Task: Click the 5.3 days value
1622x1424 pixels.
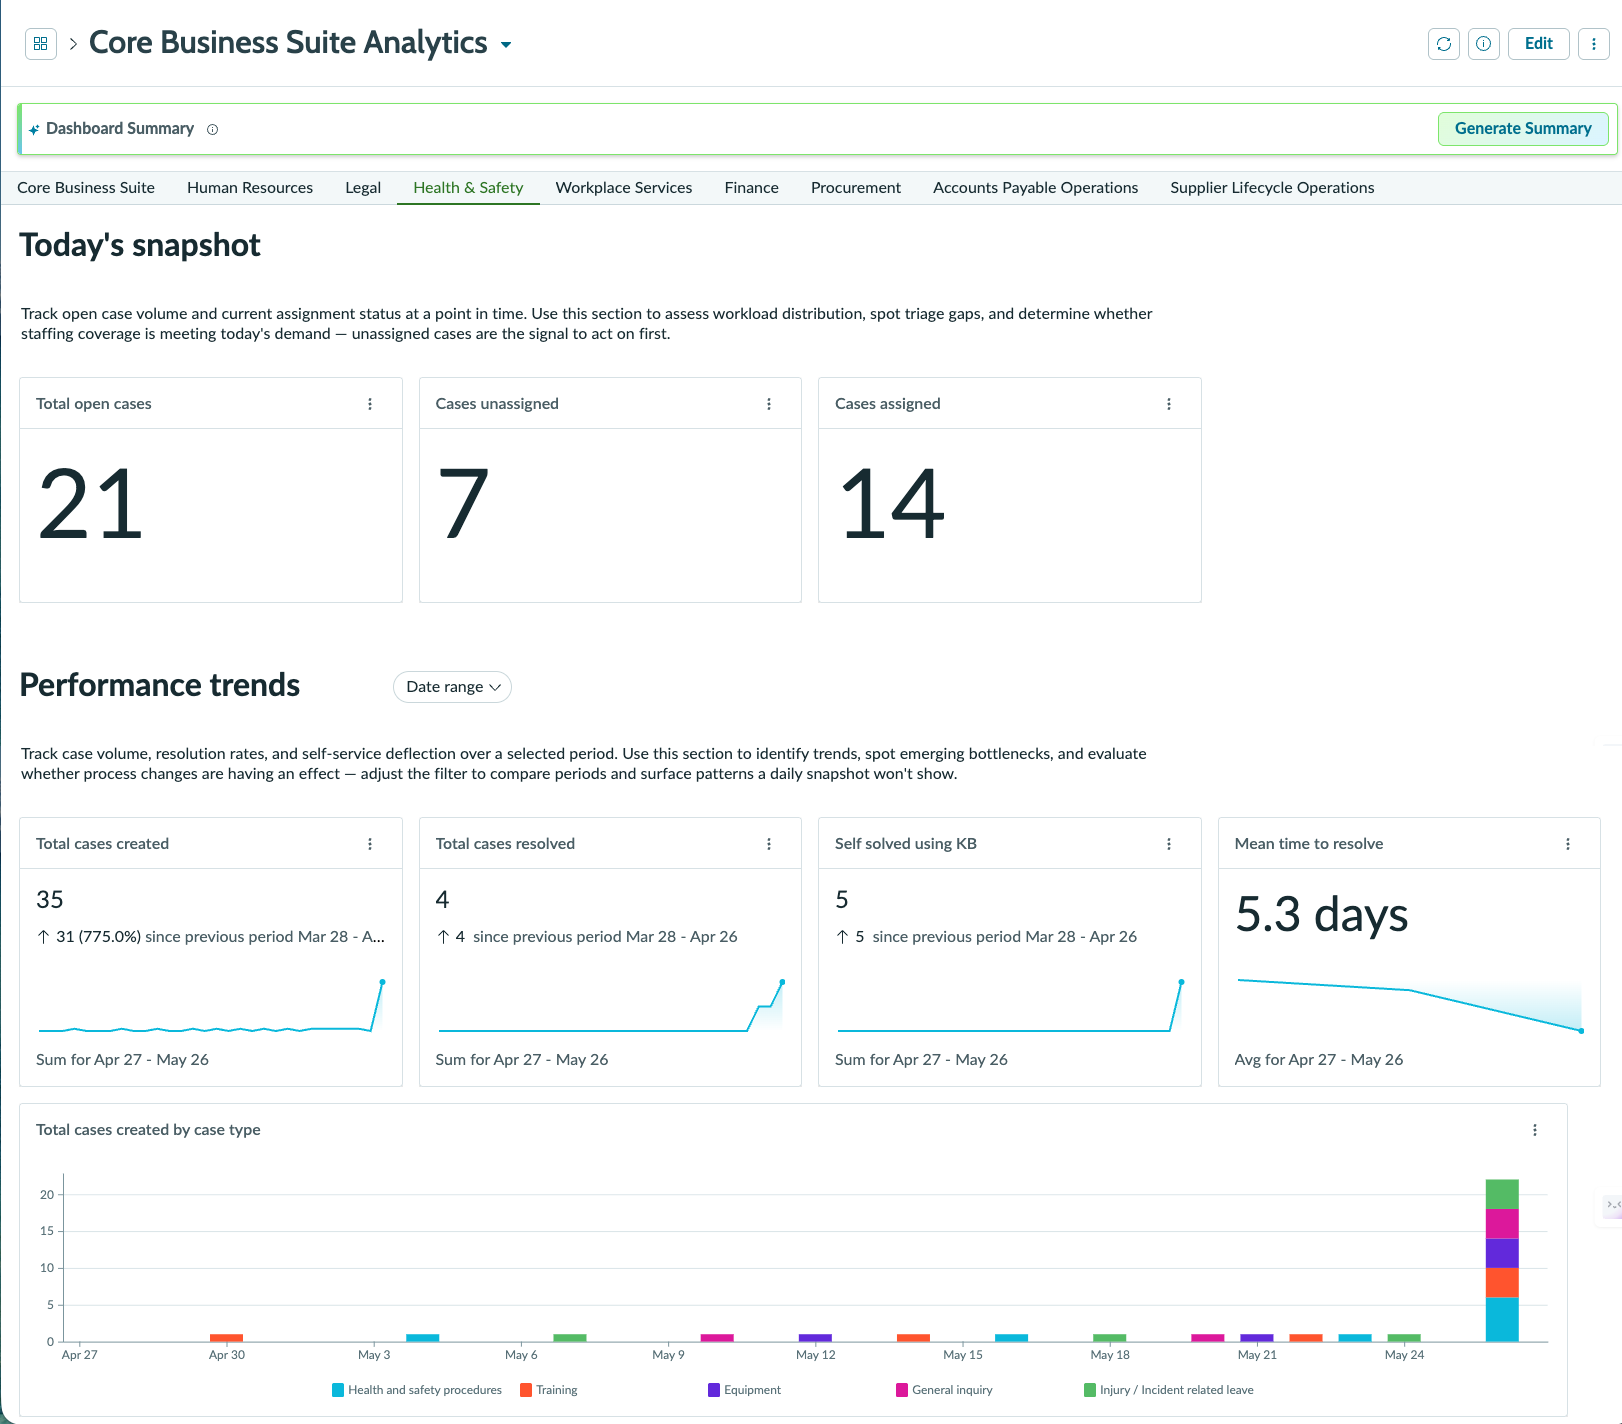Action: tap(1321, 915)
